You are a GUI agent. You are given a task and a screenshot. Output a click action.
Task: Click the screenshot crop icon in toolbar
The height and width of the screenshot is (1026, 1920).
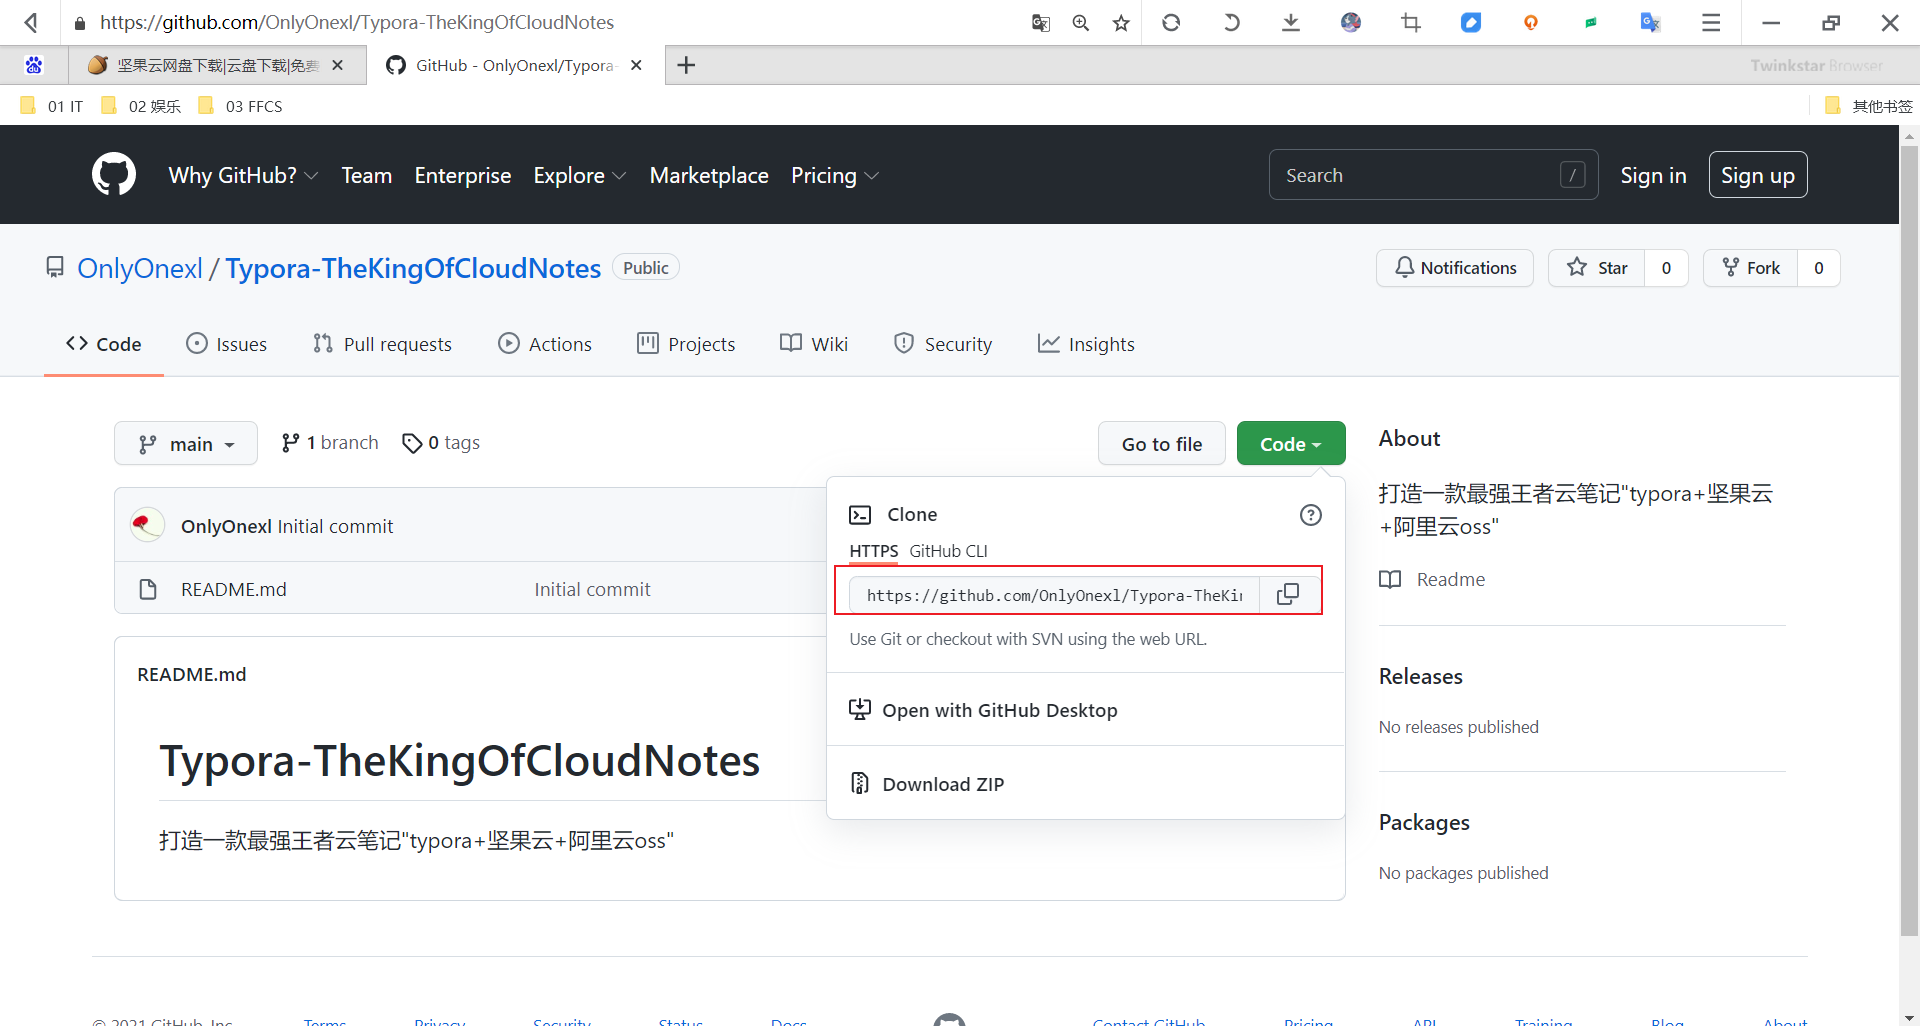pyautogui.click(x=1411, y=22)
